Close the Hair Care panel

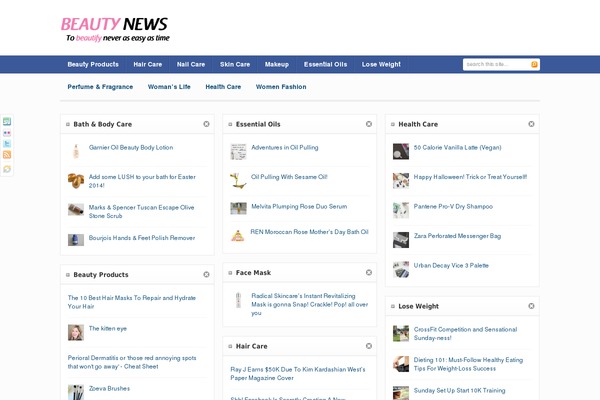tap(369, 346)
